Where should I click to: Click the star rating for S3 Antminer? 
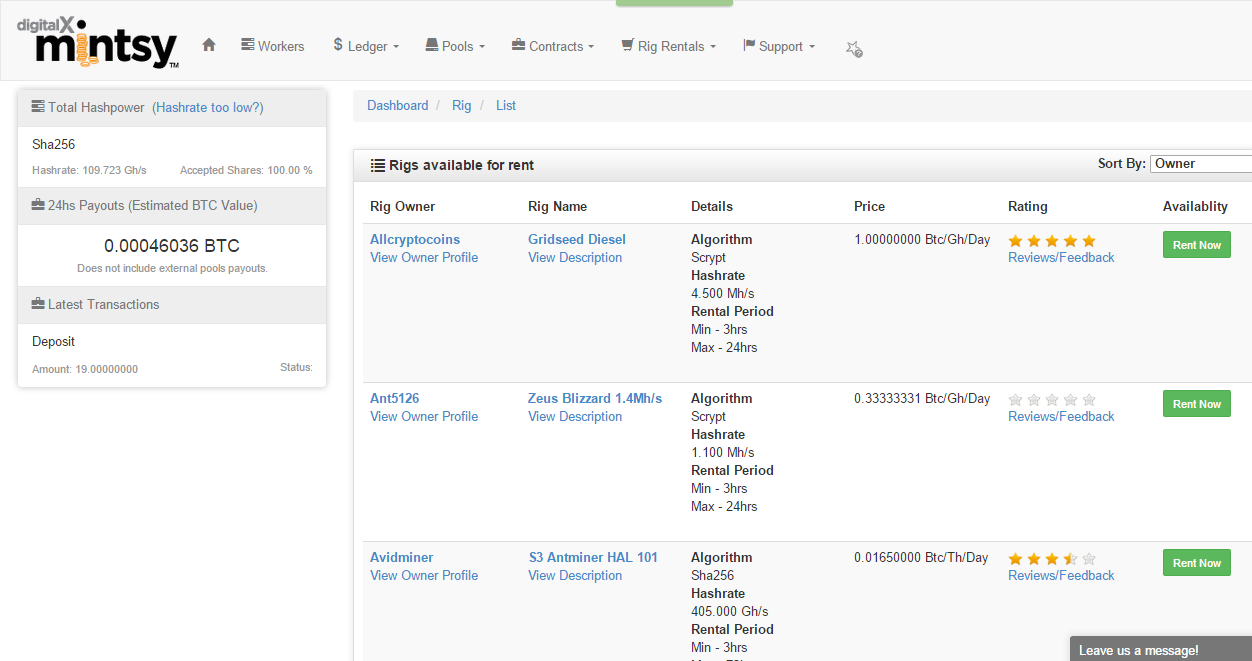click(1052, 559)
